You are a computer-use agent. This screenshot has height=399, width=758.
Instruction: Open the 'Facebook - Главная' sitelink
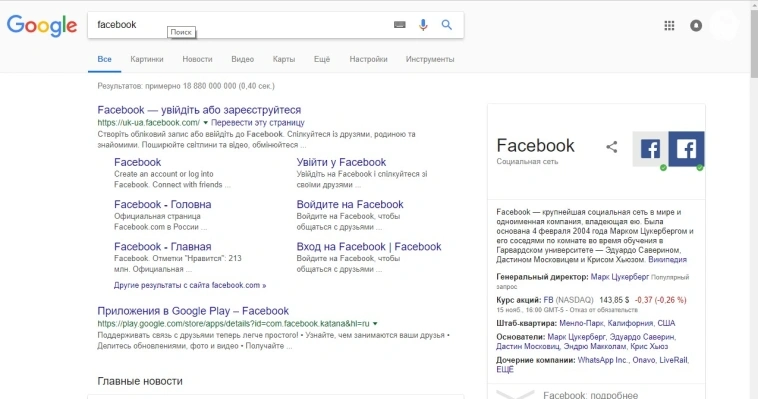click(x=162, y=246)
